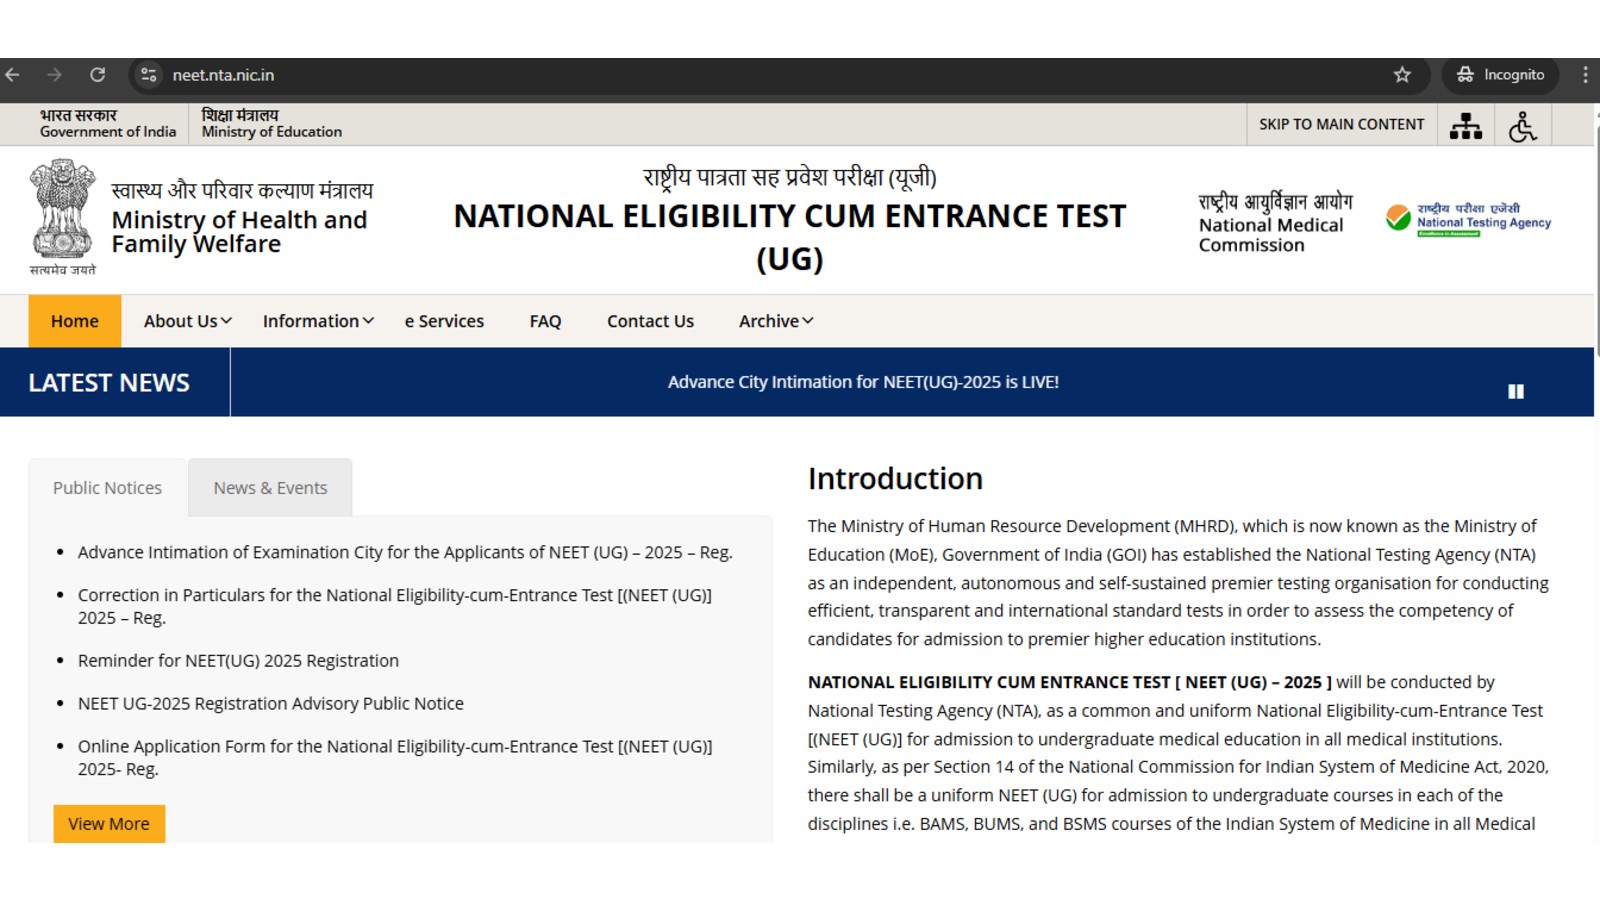Navigate back with the browser back arrow
The image size is (1600, 900).
coord(12,74)
